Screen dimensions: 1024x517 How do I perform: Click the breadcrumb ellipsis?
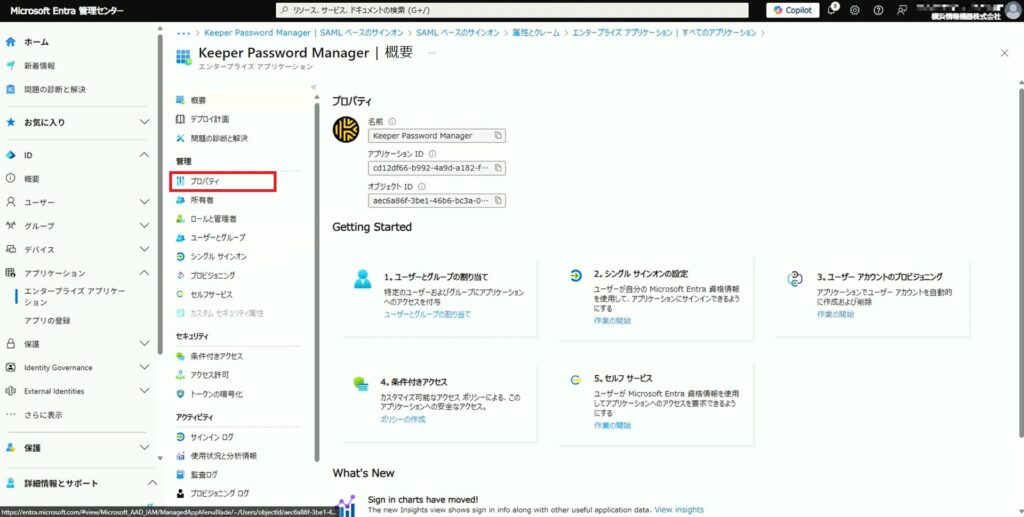point(184,33)
